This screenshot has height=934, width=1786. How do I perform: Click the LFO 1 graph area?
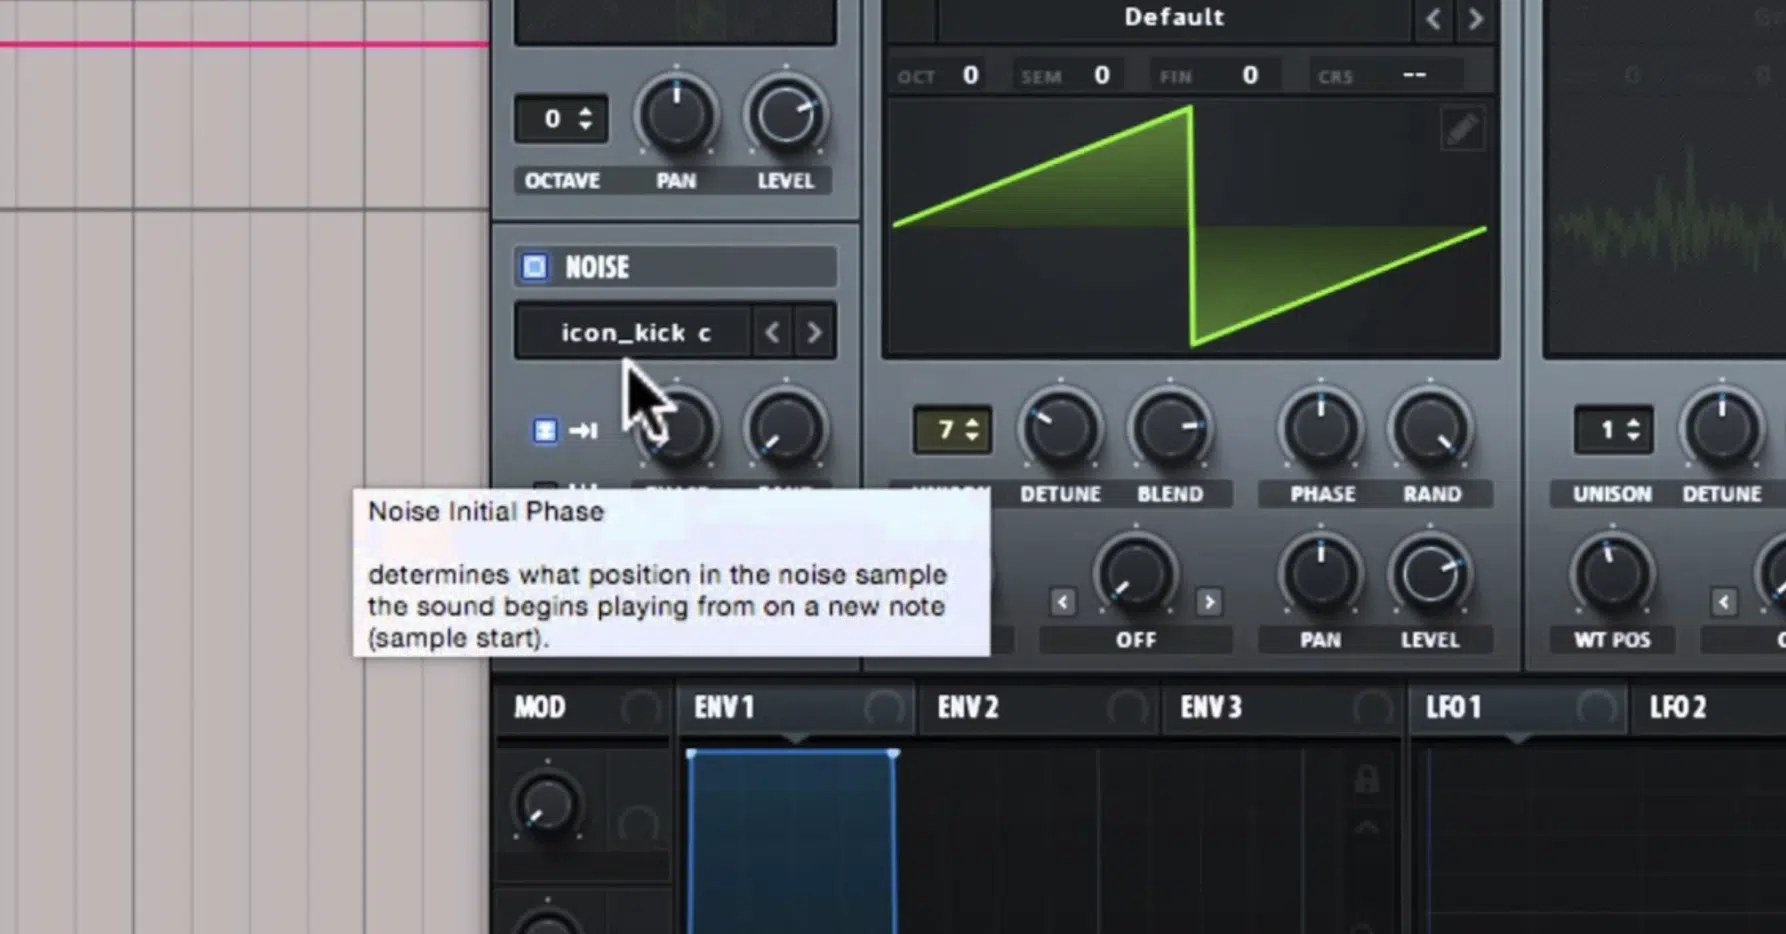pyautogui.click(x=1600, y=840)
